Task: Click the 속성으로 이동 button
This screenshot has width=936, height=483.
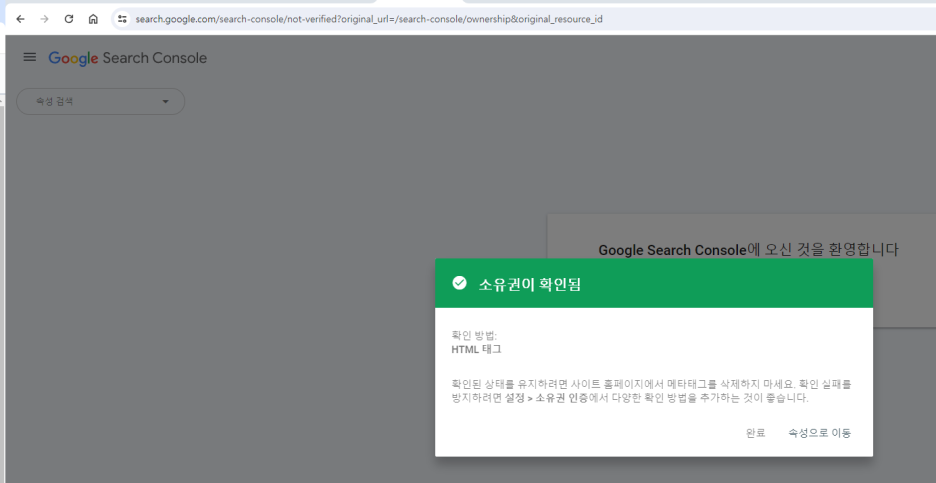Action: click(819, 433)
